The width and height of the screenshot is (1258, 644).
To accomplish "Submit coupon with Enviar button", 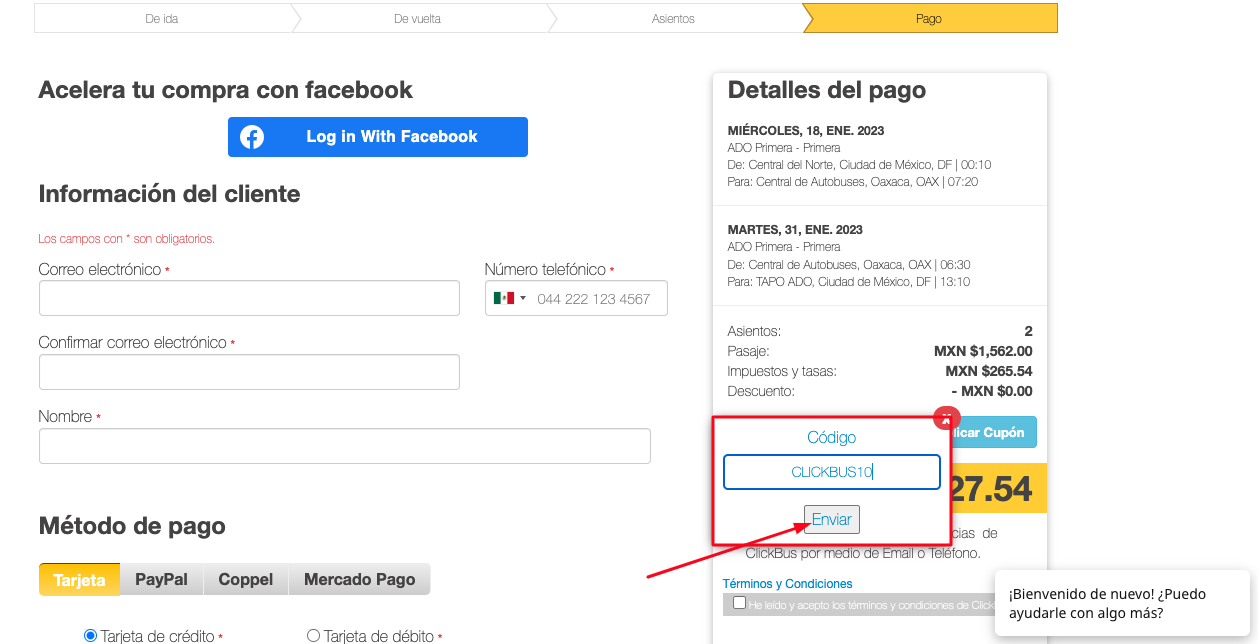I will (x=832, y=520).
